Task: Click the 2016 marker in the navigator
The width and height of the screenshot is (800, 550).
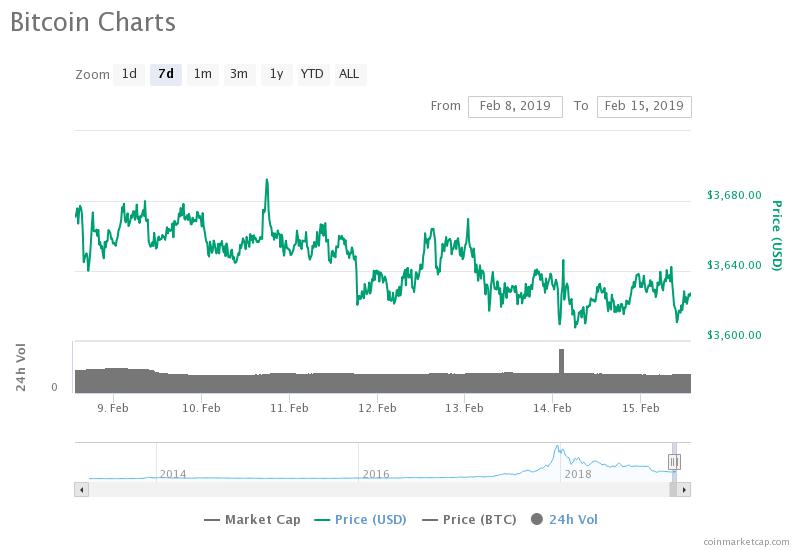Action: [x=376, y=474]
